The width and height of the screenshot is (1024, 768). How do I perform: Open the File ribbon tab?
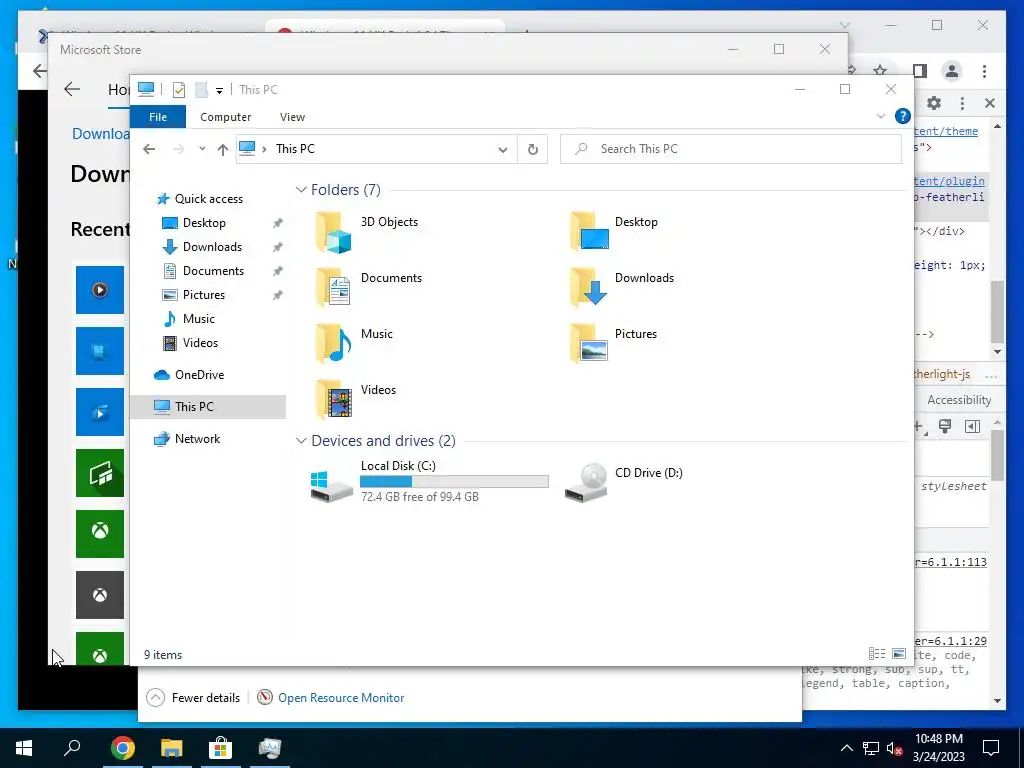click(158, 117)
